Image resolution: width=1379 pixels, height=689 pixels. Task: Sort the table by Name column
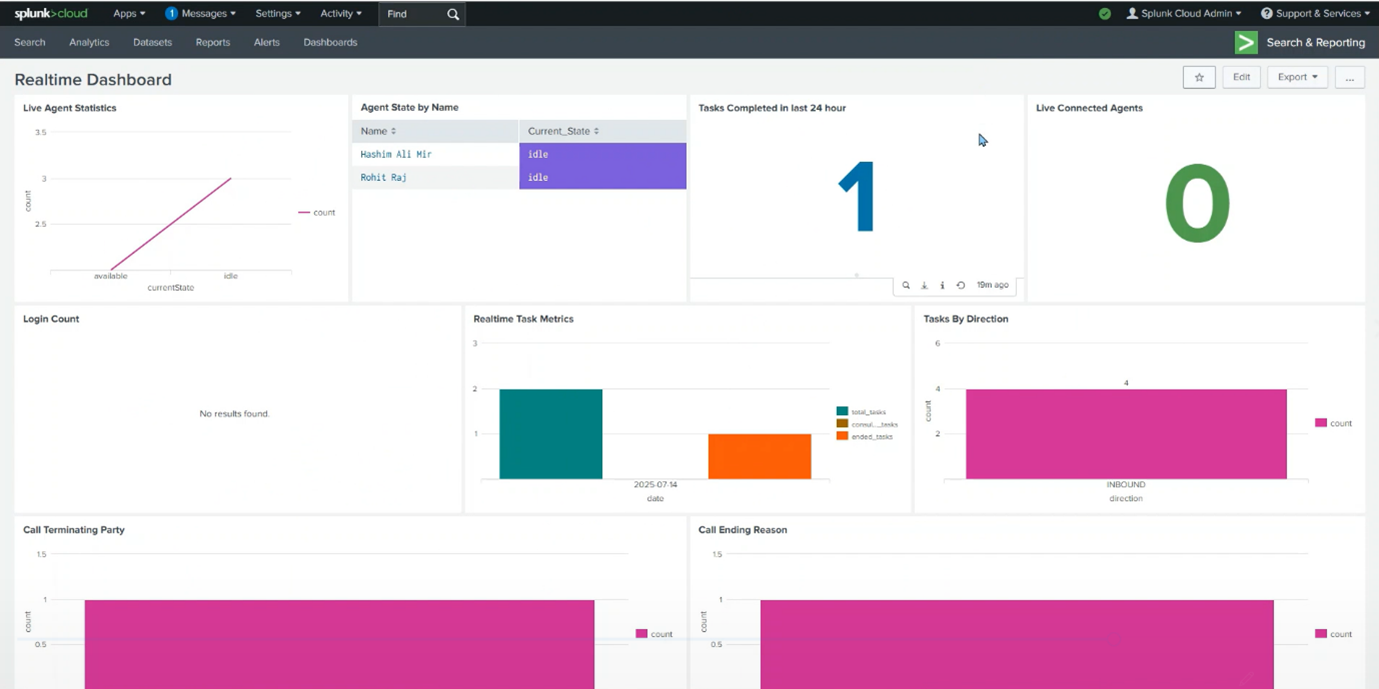point(377,131)
